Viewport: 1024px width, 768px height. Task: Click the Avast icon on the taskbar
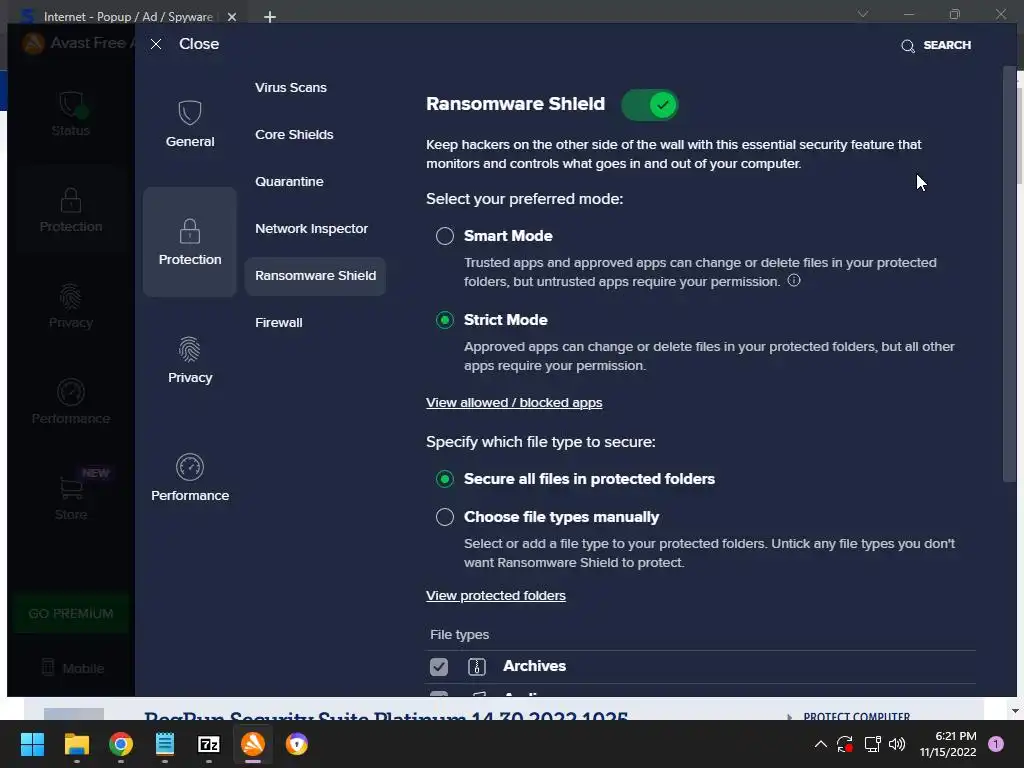point(253,744)
